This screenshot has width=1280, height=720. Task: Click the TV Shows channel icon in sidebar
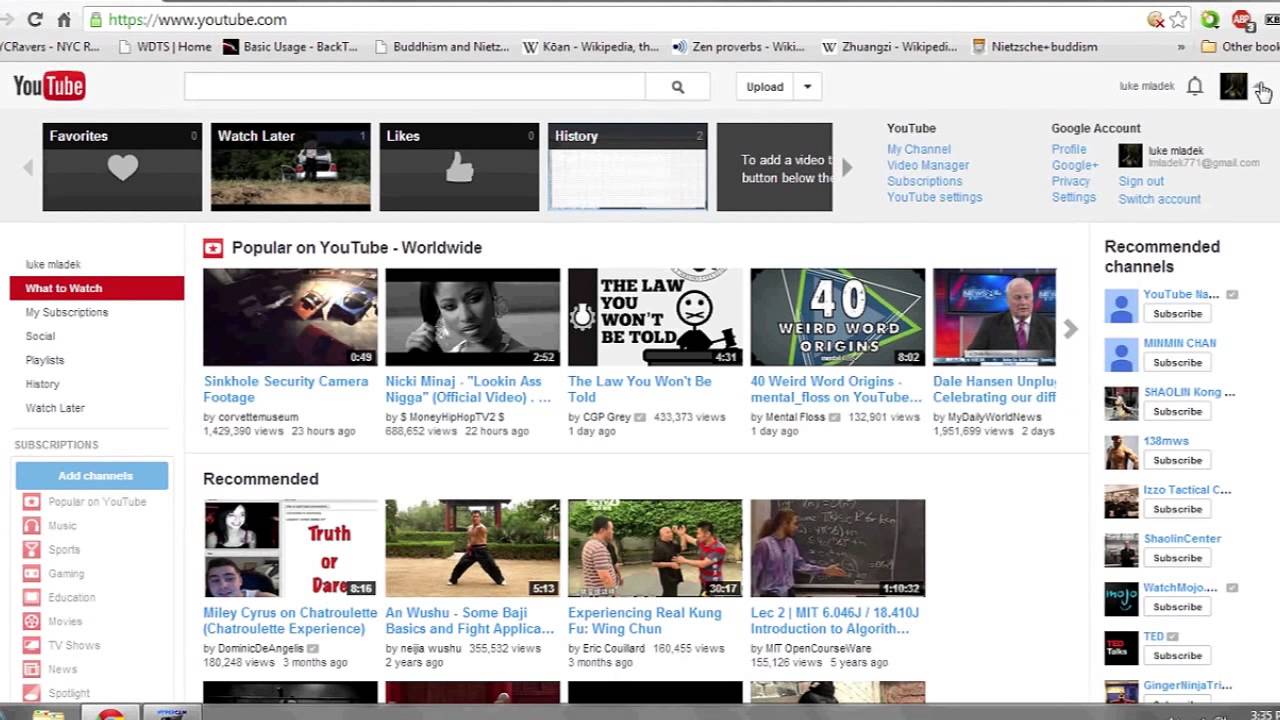[32, 646]
